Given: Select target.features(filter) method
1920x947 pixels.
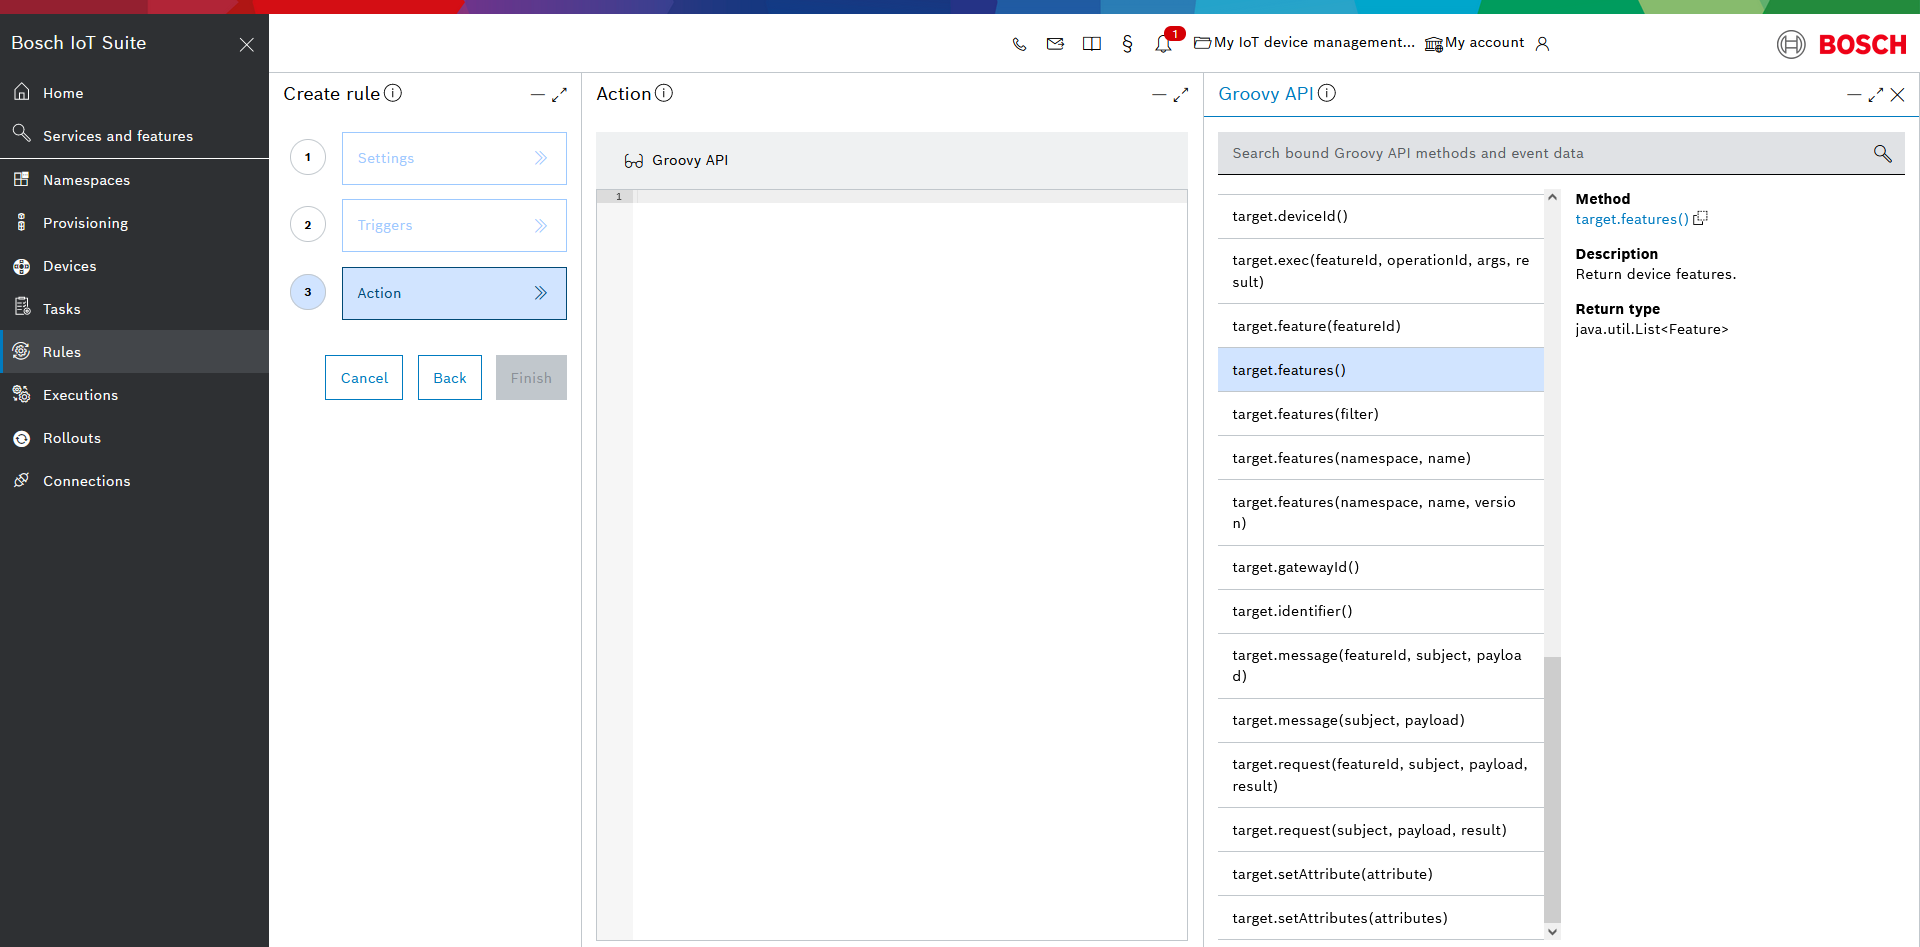Looking at the screenshot, I should pyautogui.click(x=1381, y=414).
